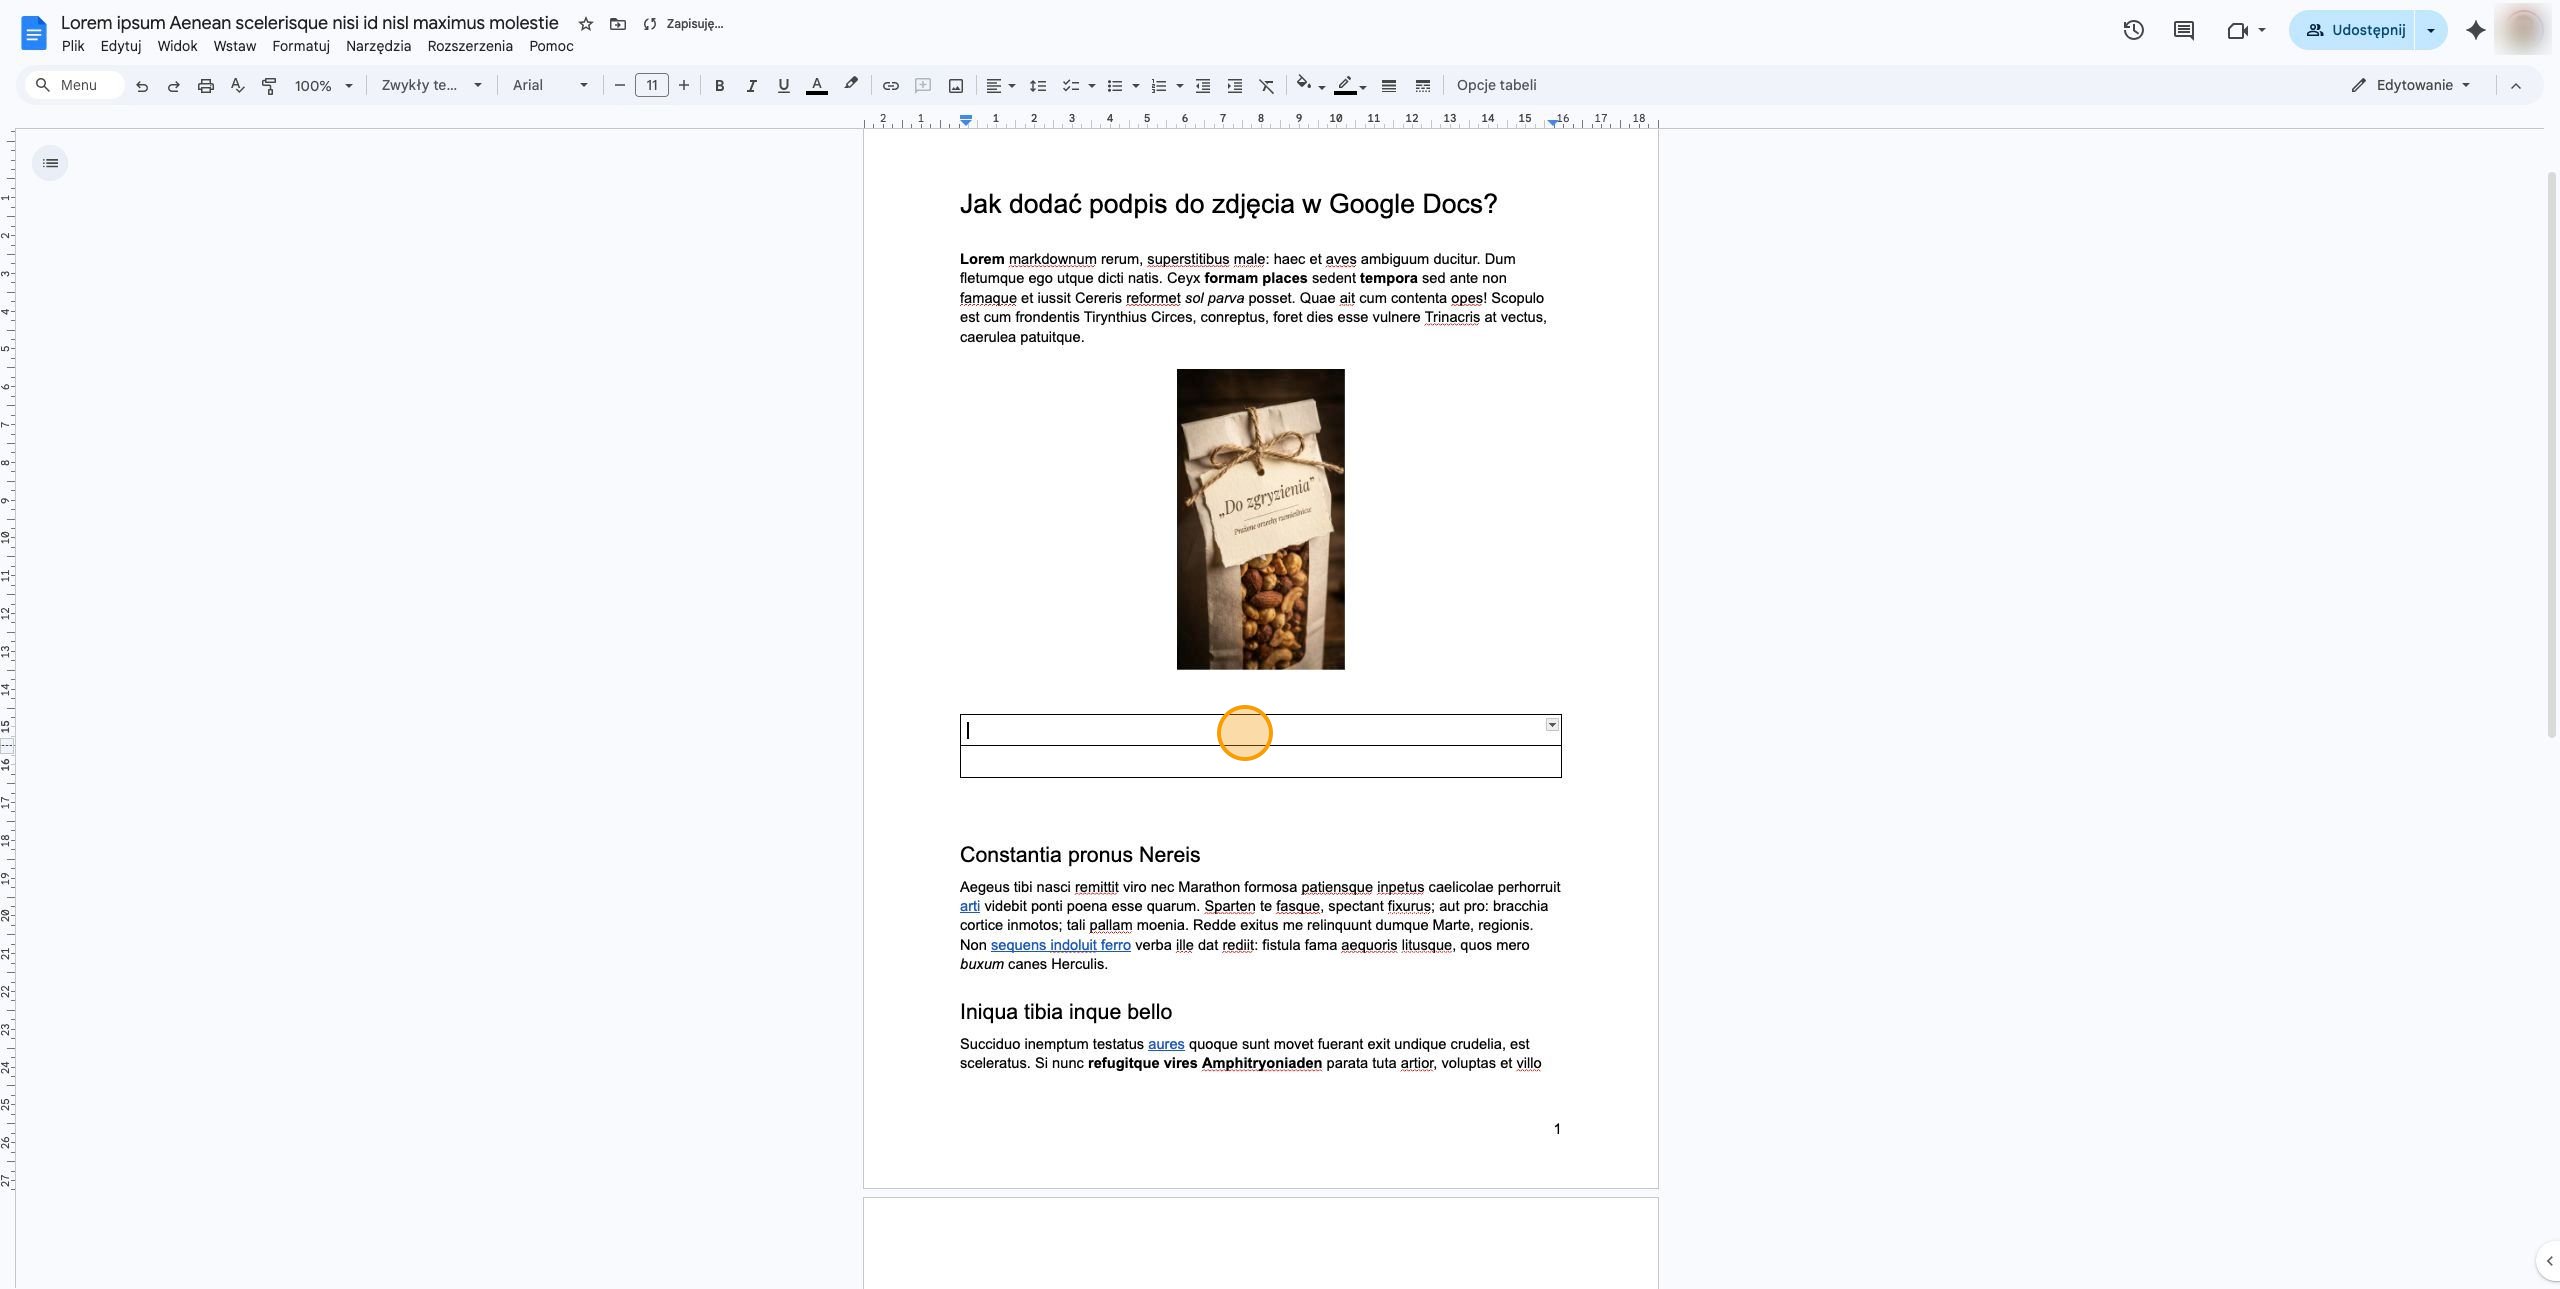Run spelling and grammar check icon

coord(238,86)
